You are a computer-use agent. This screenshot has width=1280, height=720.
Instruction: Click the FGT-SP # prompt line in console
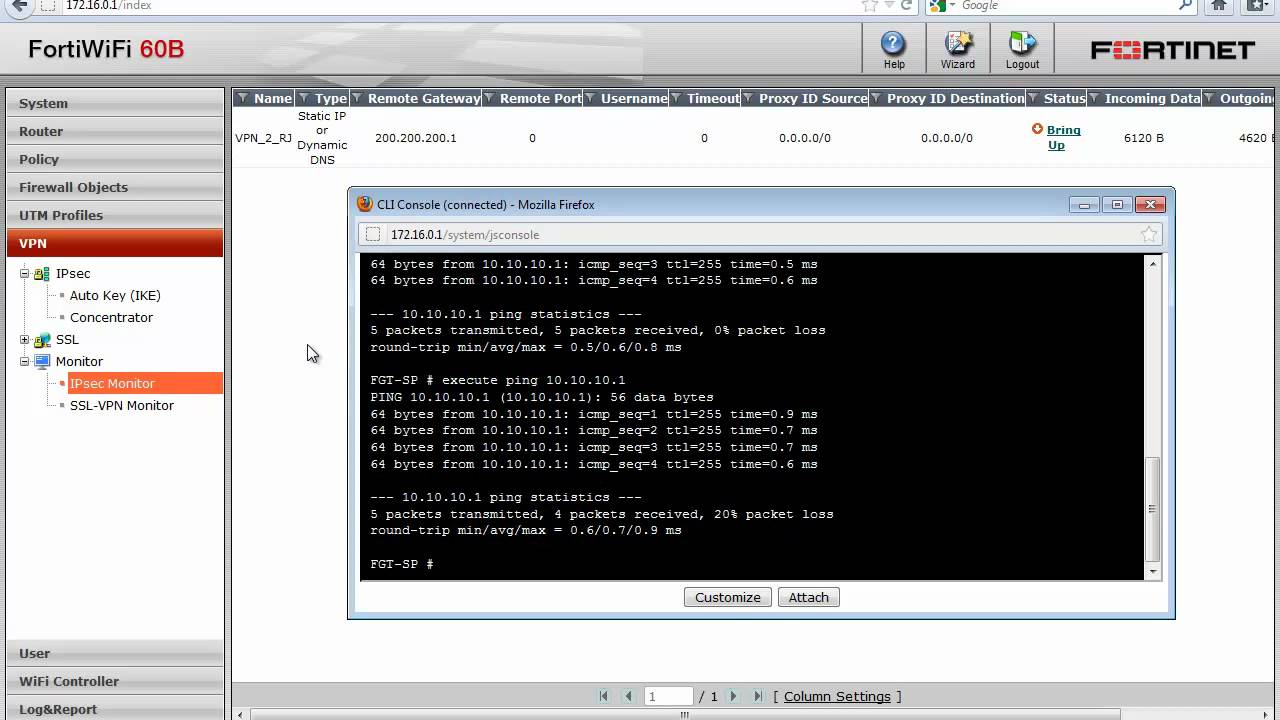pyautogui.click(x=402, y=564)
